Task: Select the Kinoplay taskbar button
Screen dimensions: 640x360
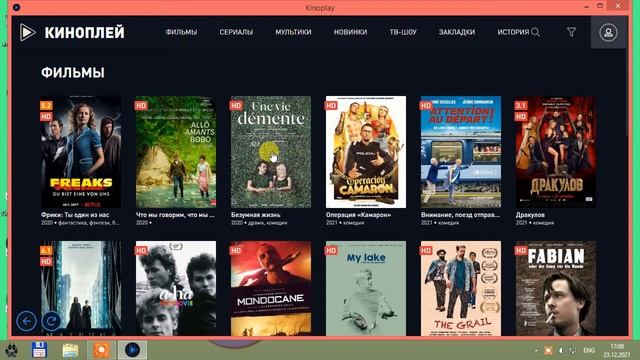Action: [x=132, y=350]
